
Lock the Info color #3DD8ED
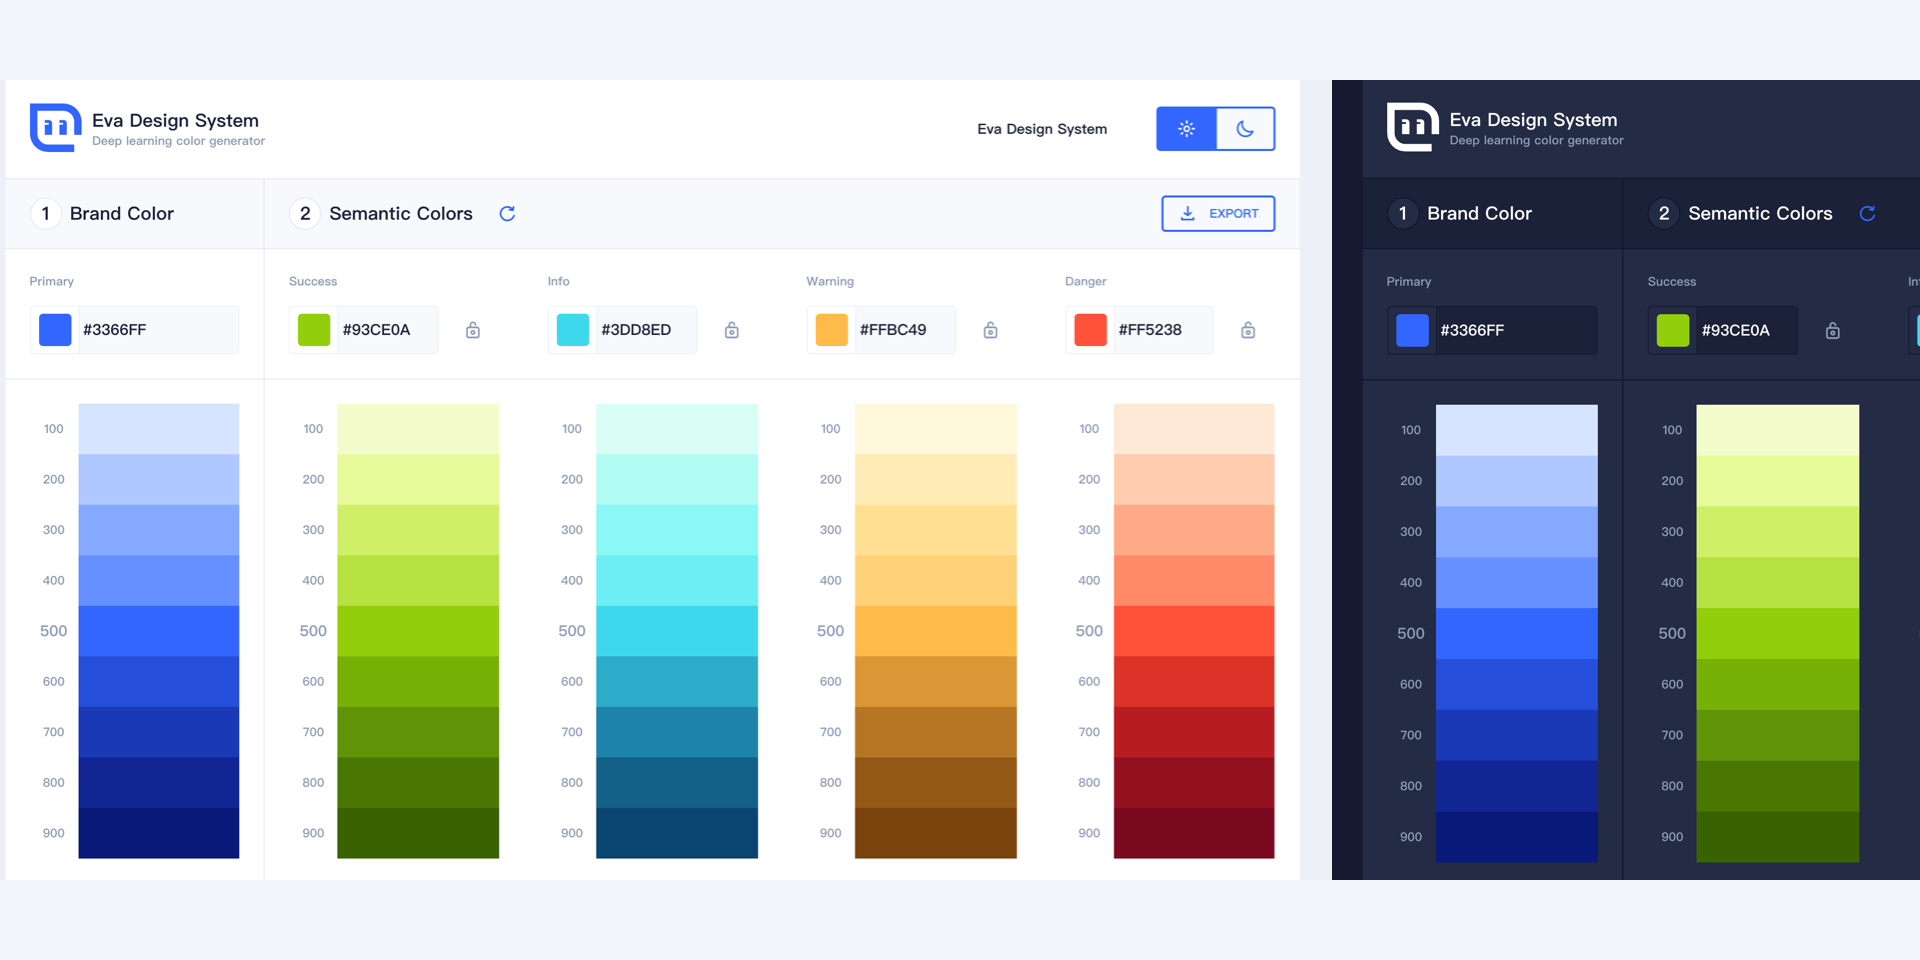(x=732, y=330)
